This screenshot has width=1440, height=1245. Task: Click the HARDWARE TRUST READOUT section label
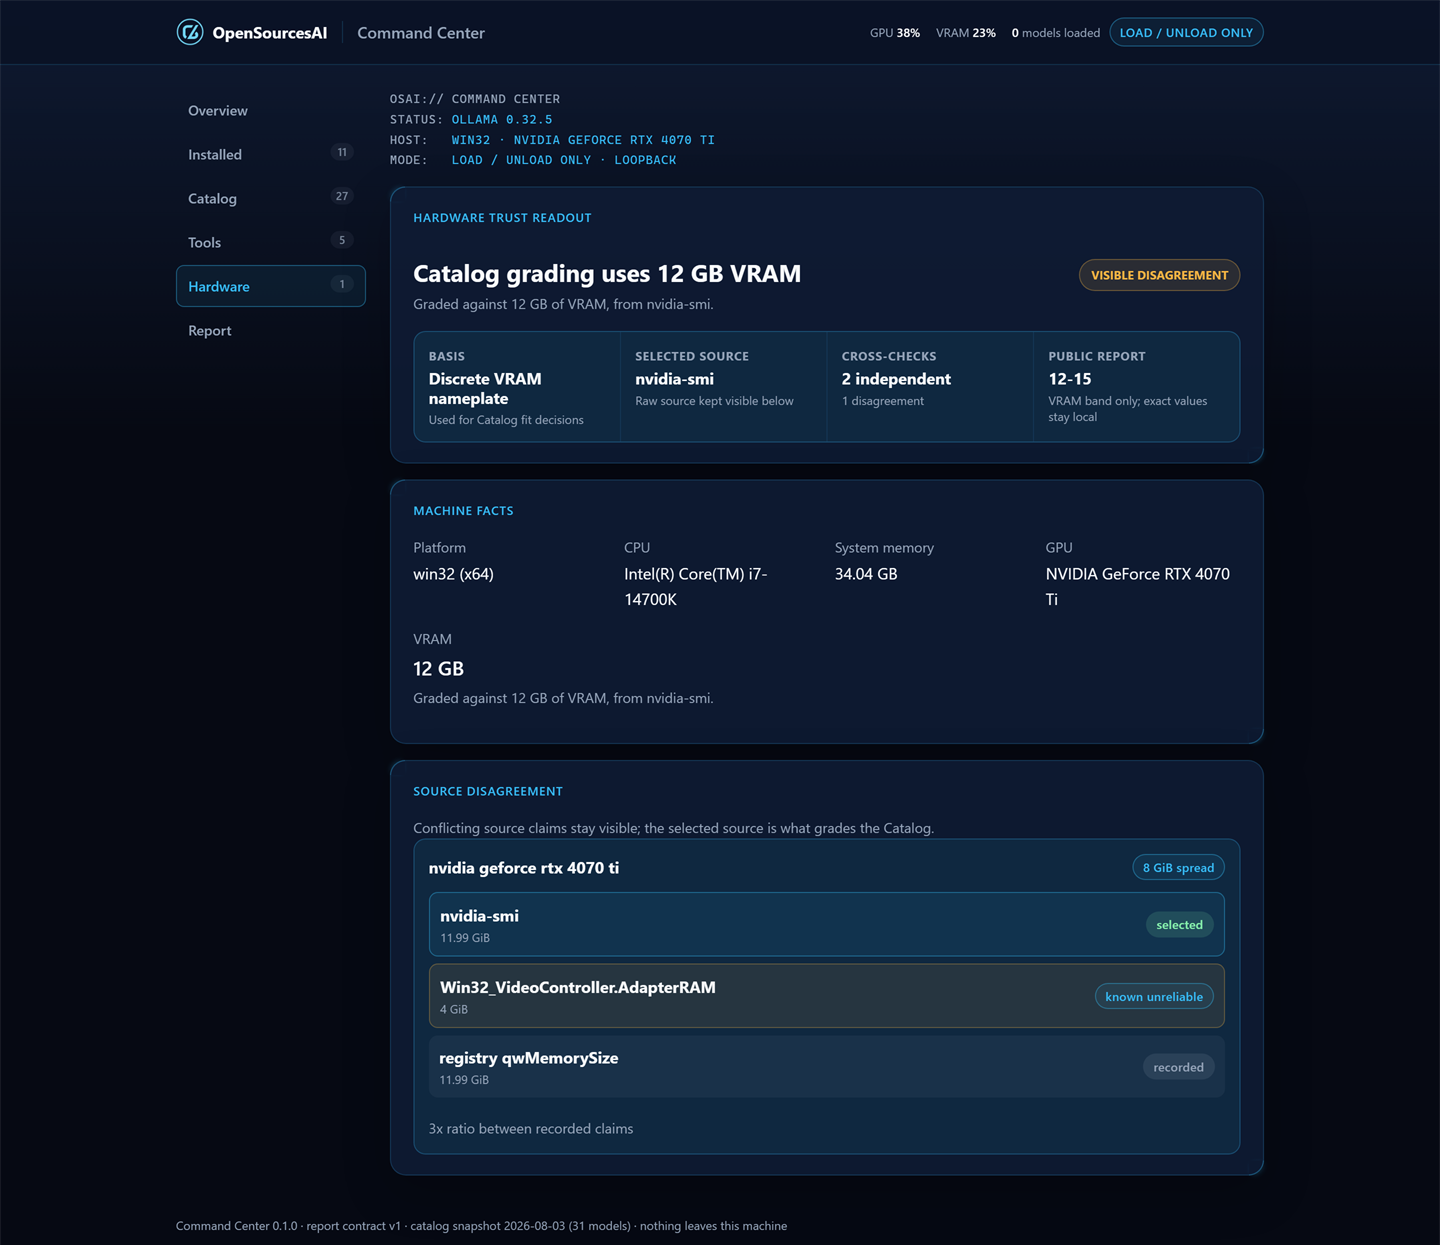(502, 218)
